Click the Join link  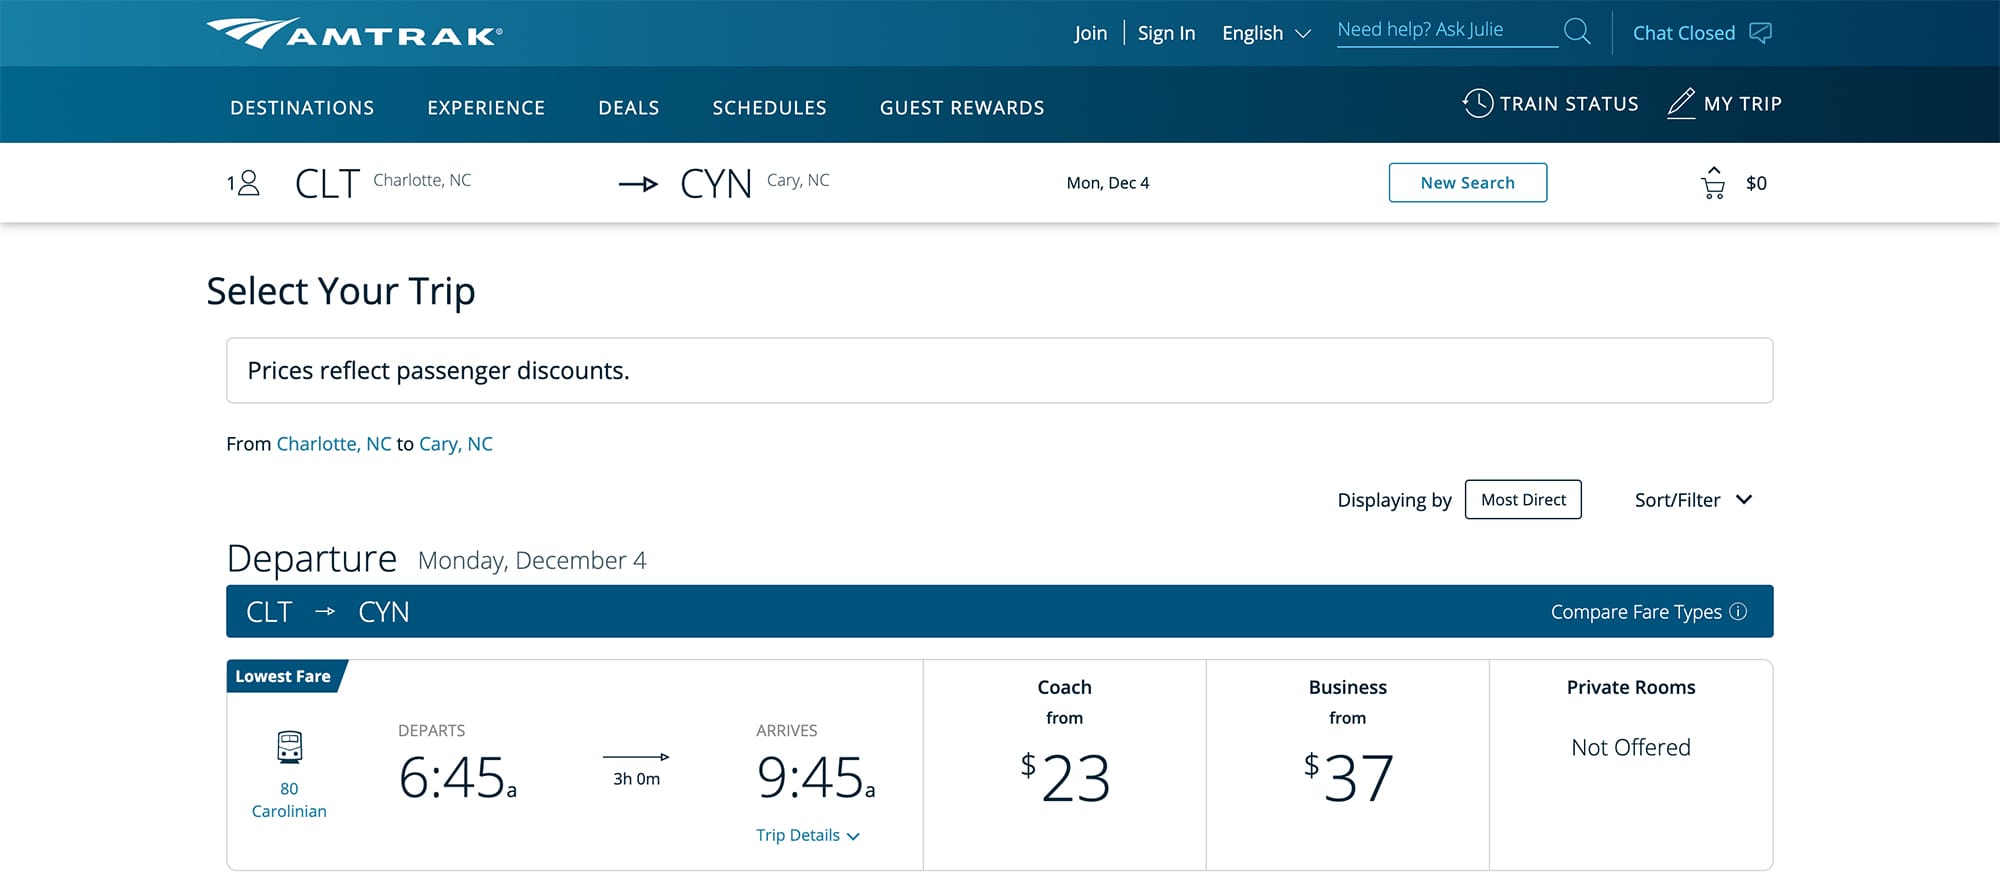[x=1091, y=33]
